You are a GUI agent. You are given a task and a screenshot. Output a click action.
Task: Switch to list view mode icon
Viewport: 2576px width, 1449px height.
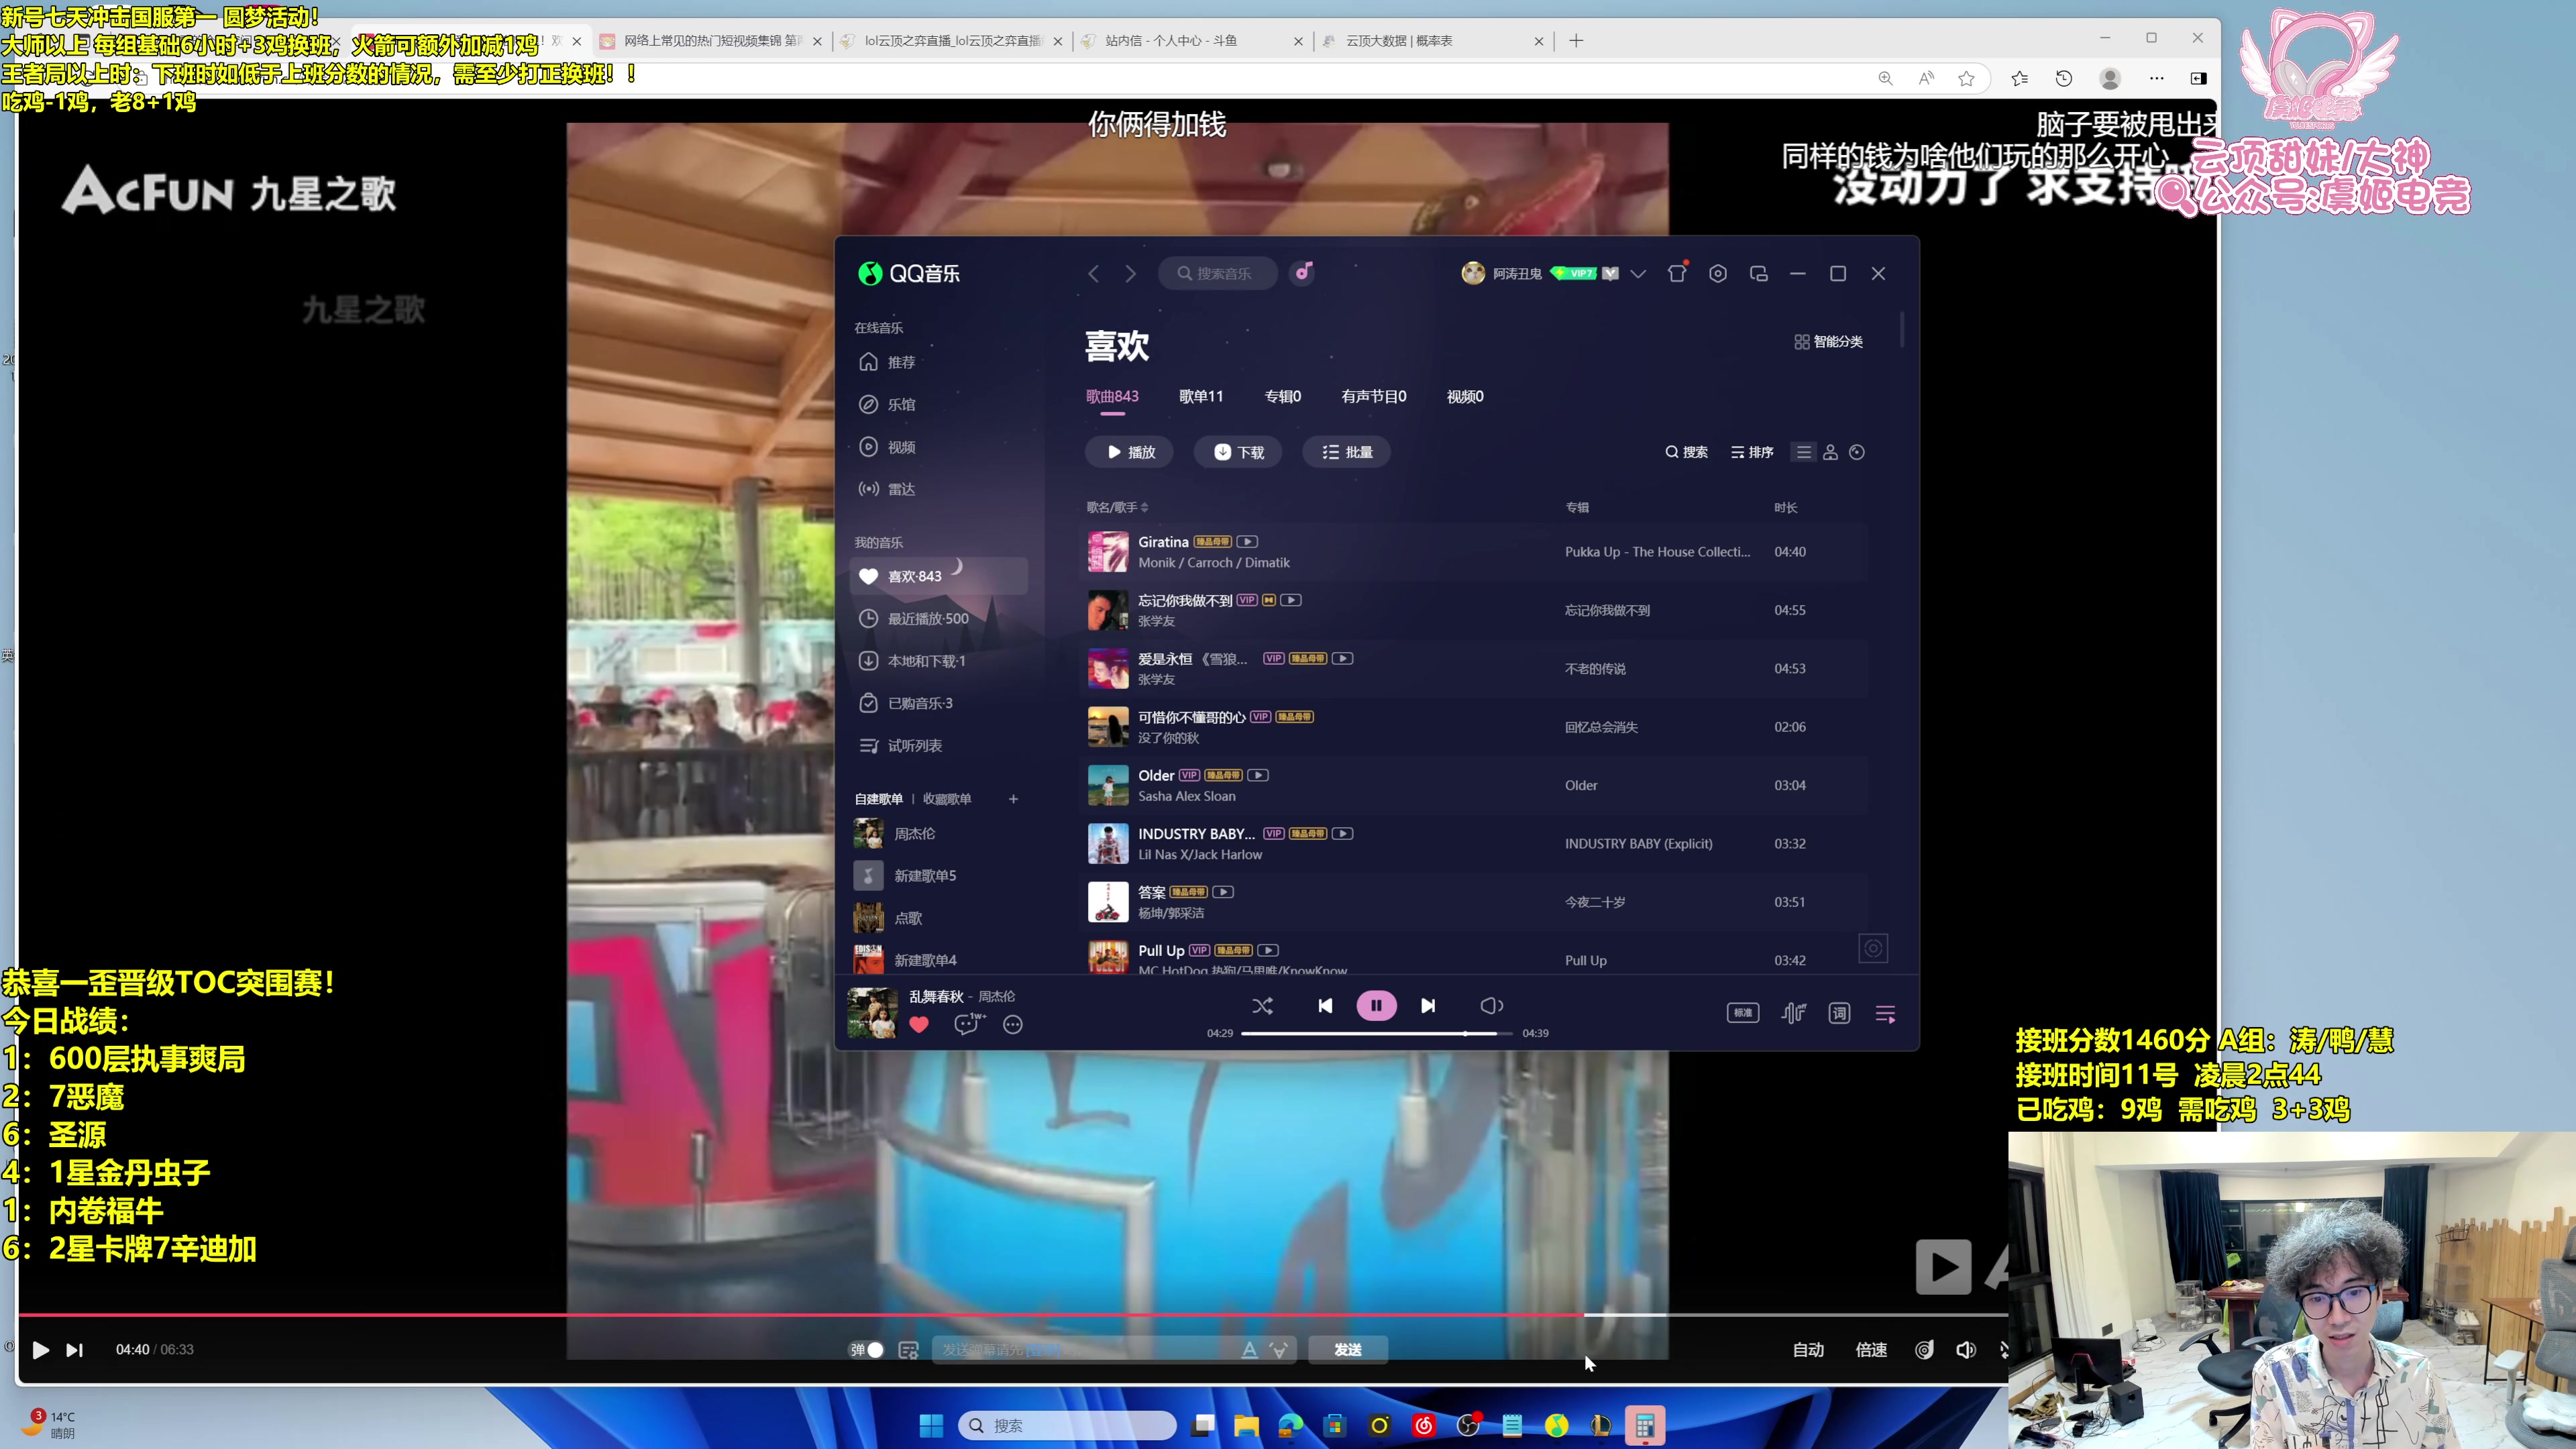1803,452
